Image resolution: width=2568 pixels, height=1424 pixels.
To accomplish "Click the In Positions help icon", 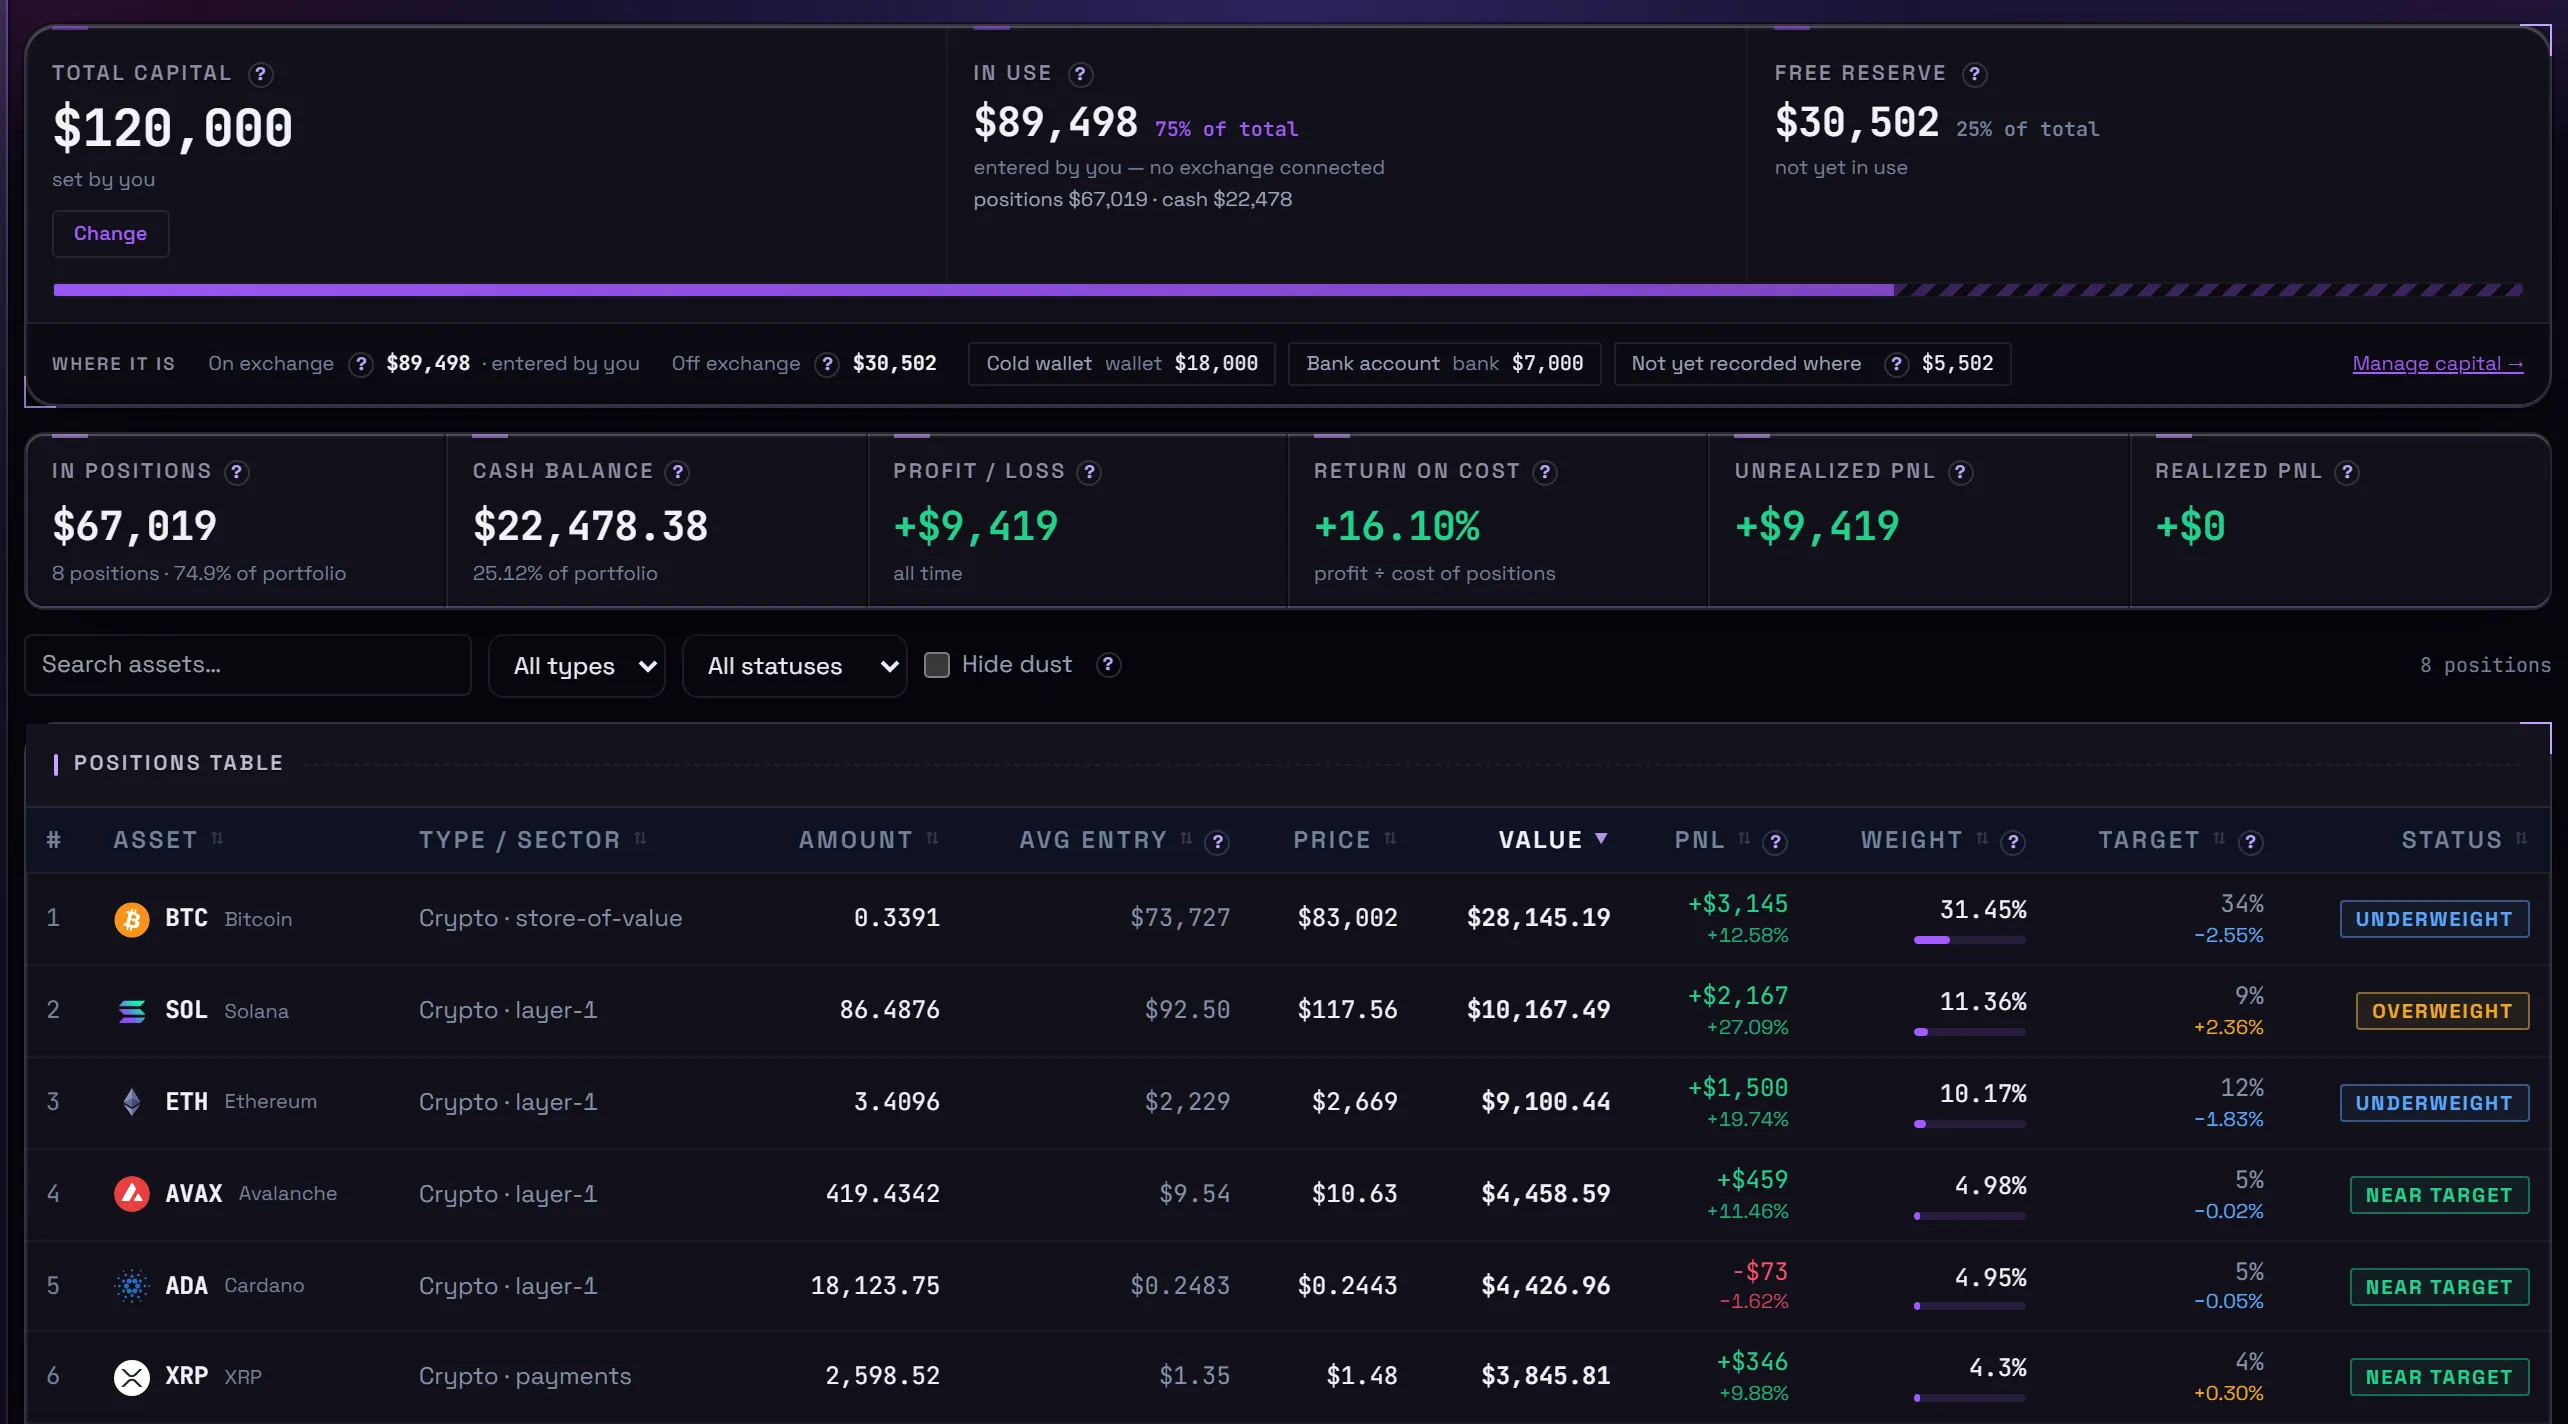I will click(x=237, y=472).
